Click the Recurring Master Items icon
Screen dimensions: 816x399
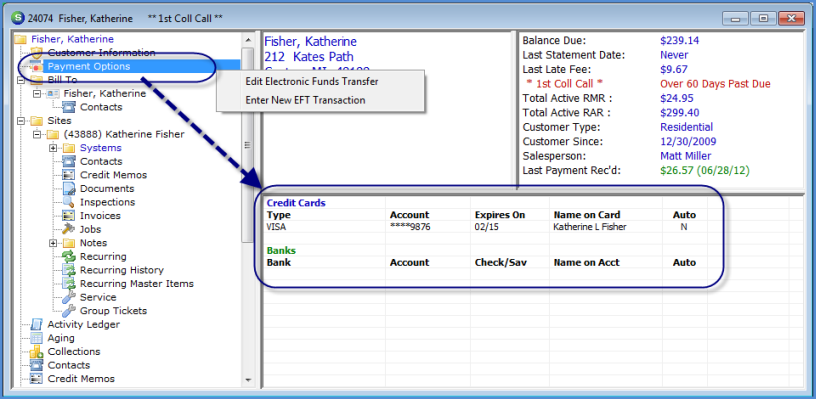69,284
